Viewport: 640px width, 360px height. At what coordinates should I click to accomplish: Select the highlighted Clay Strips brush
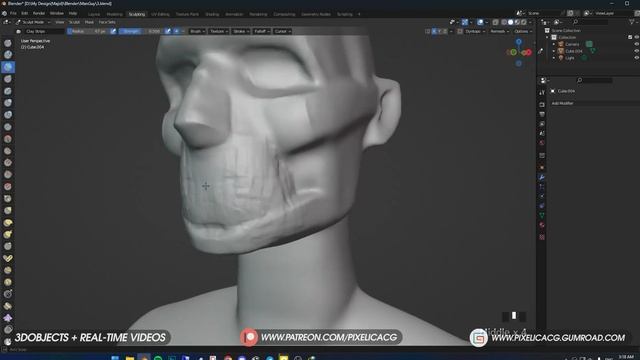8,67
